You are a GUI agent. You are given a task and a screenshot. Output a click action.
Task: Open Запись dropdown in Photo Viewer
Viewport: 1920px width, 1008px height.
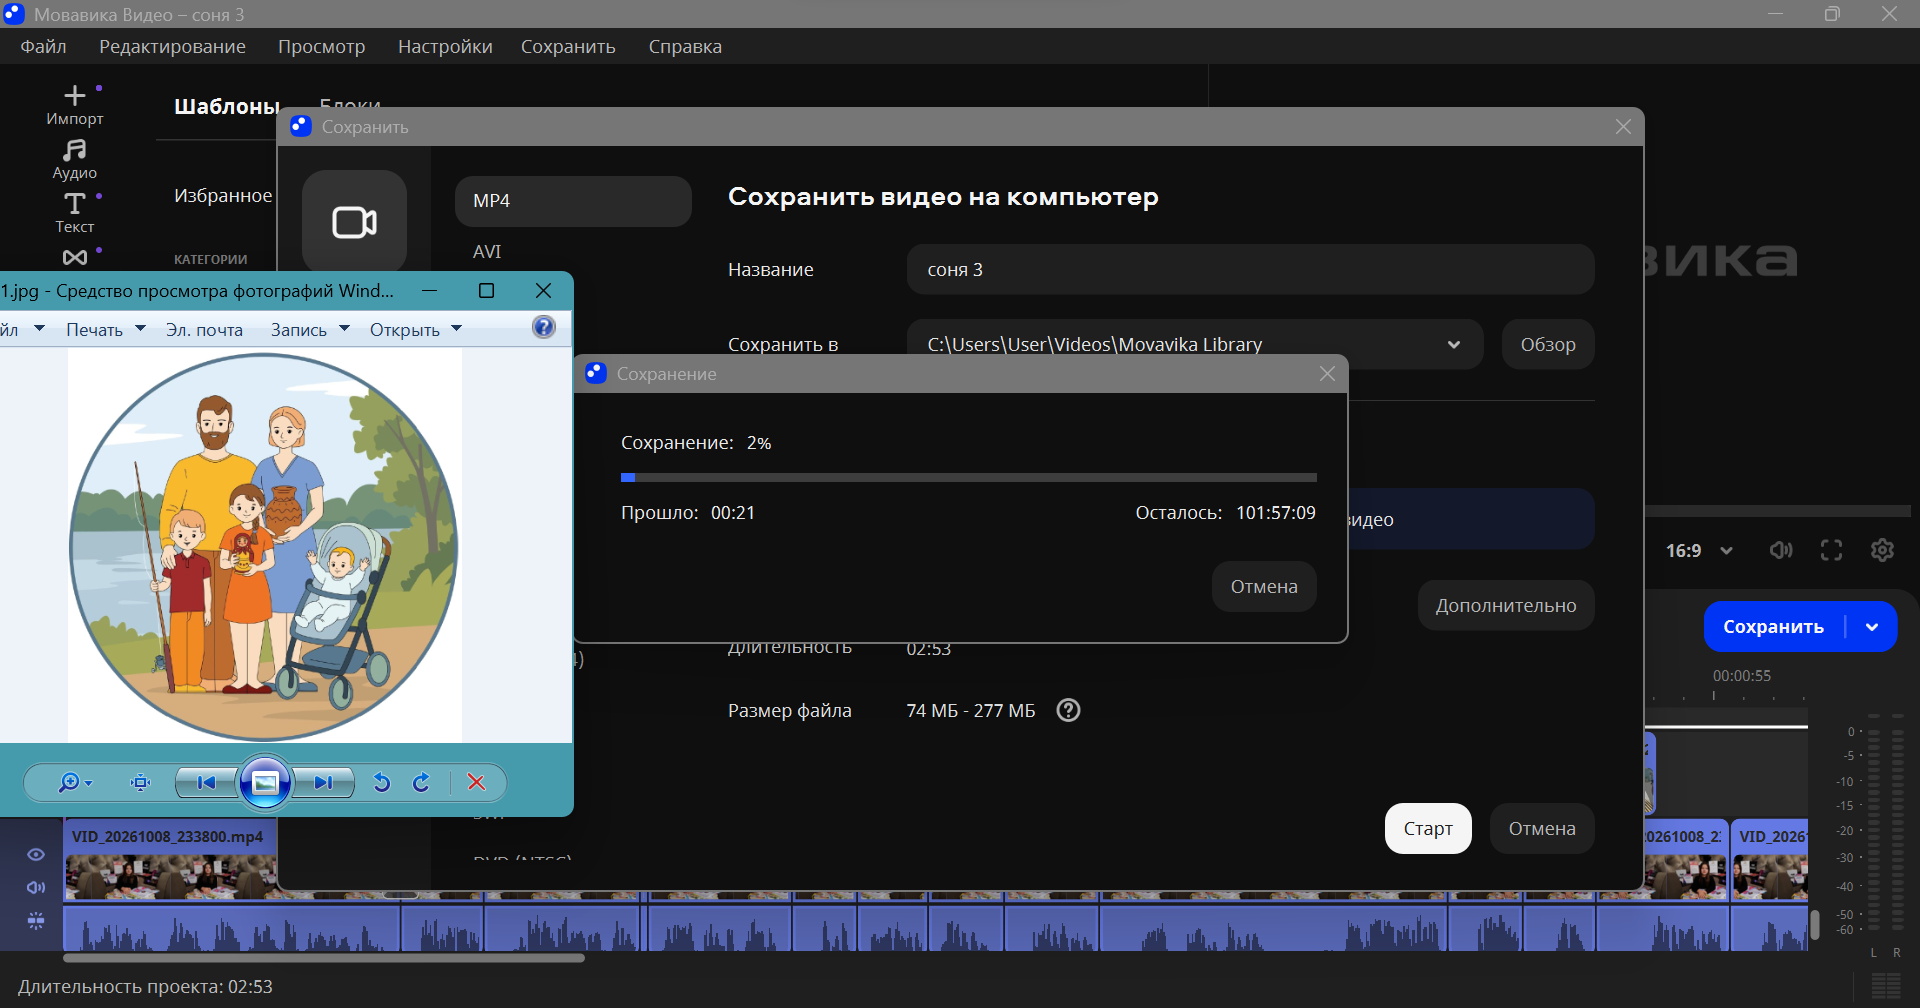pyautogui.click(x=310, y=329)
